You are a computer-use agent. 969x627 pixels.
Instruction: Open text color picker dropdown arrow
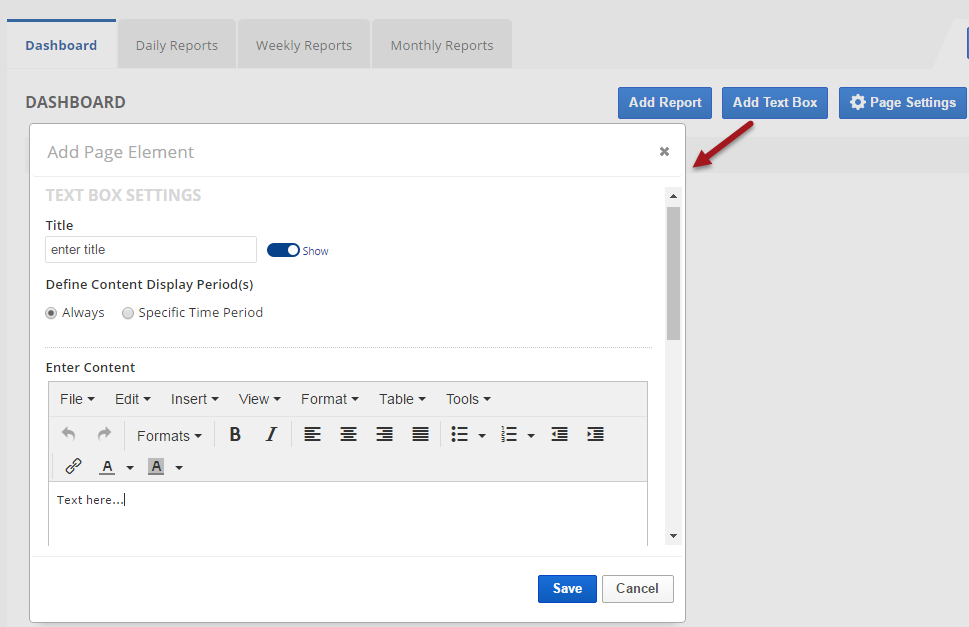pos(130,468)
